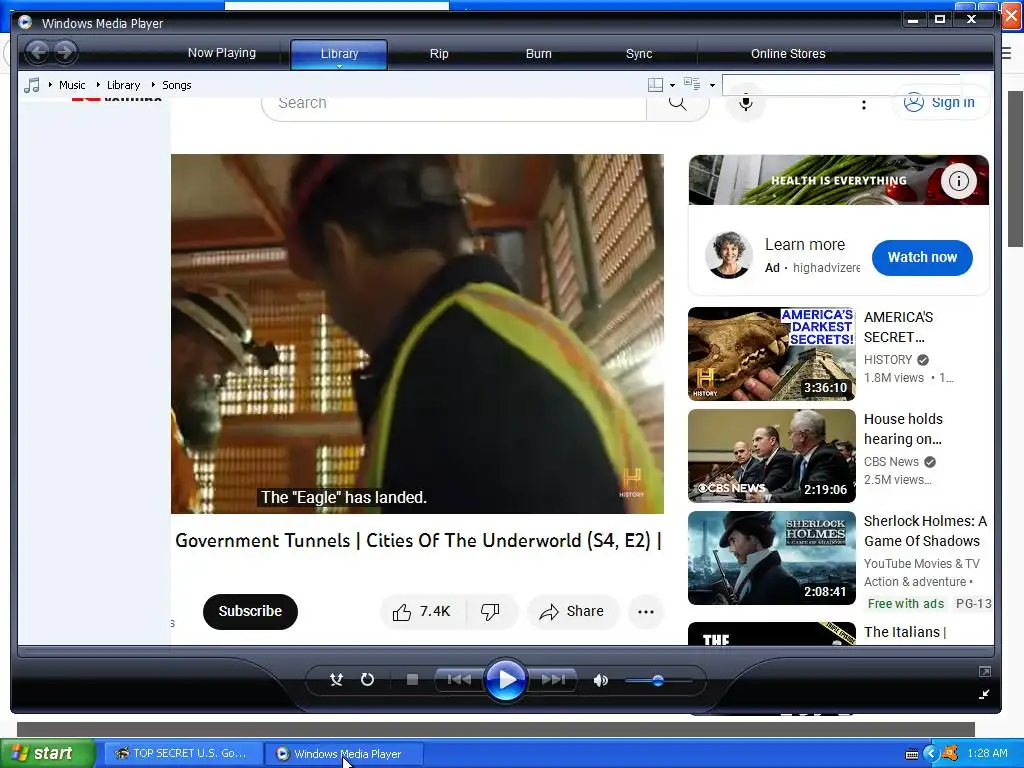The image size is (1024, 768).
Task: Switch to the Library tab
Action: pyautogui.click(x=339, y=54)
